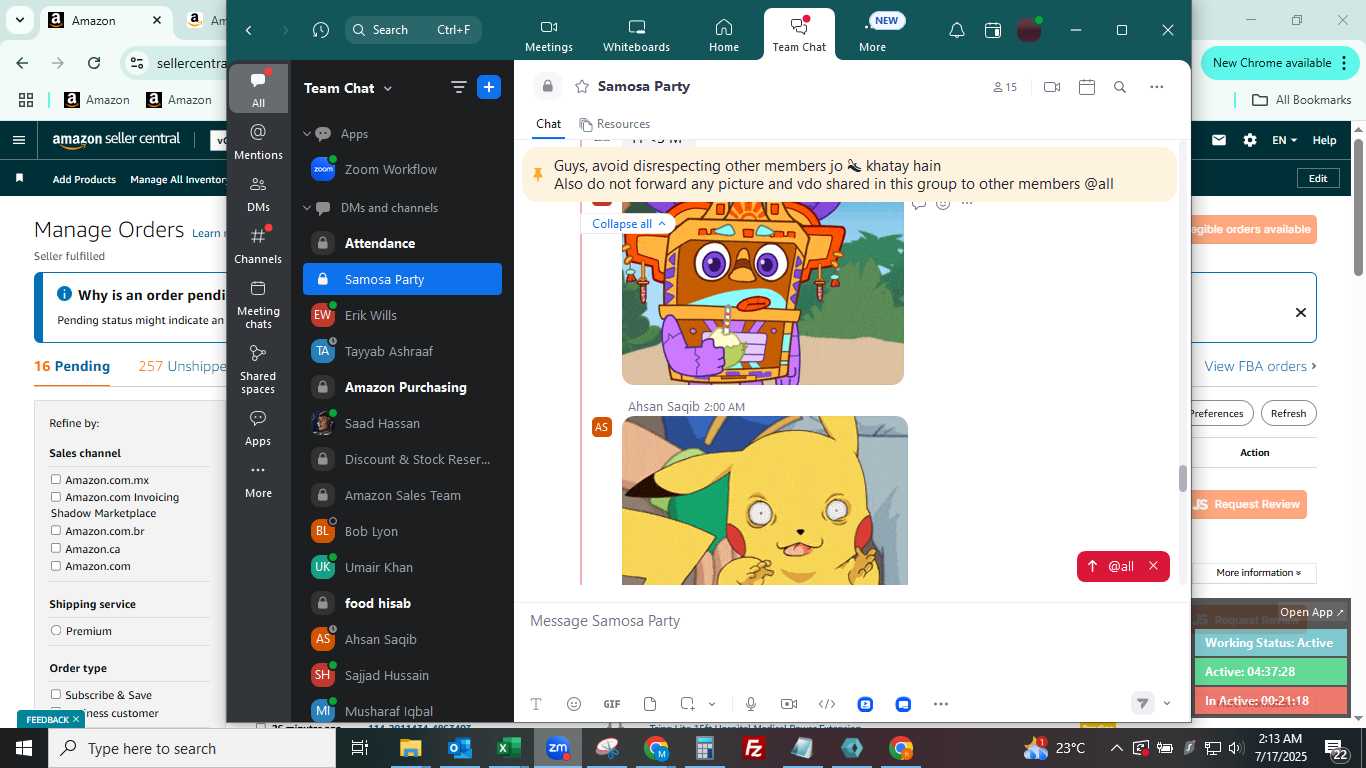
Task: Open Zoom Workflow app chat
Action: tap(402, 169)
